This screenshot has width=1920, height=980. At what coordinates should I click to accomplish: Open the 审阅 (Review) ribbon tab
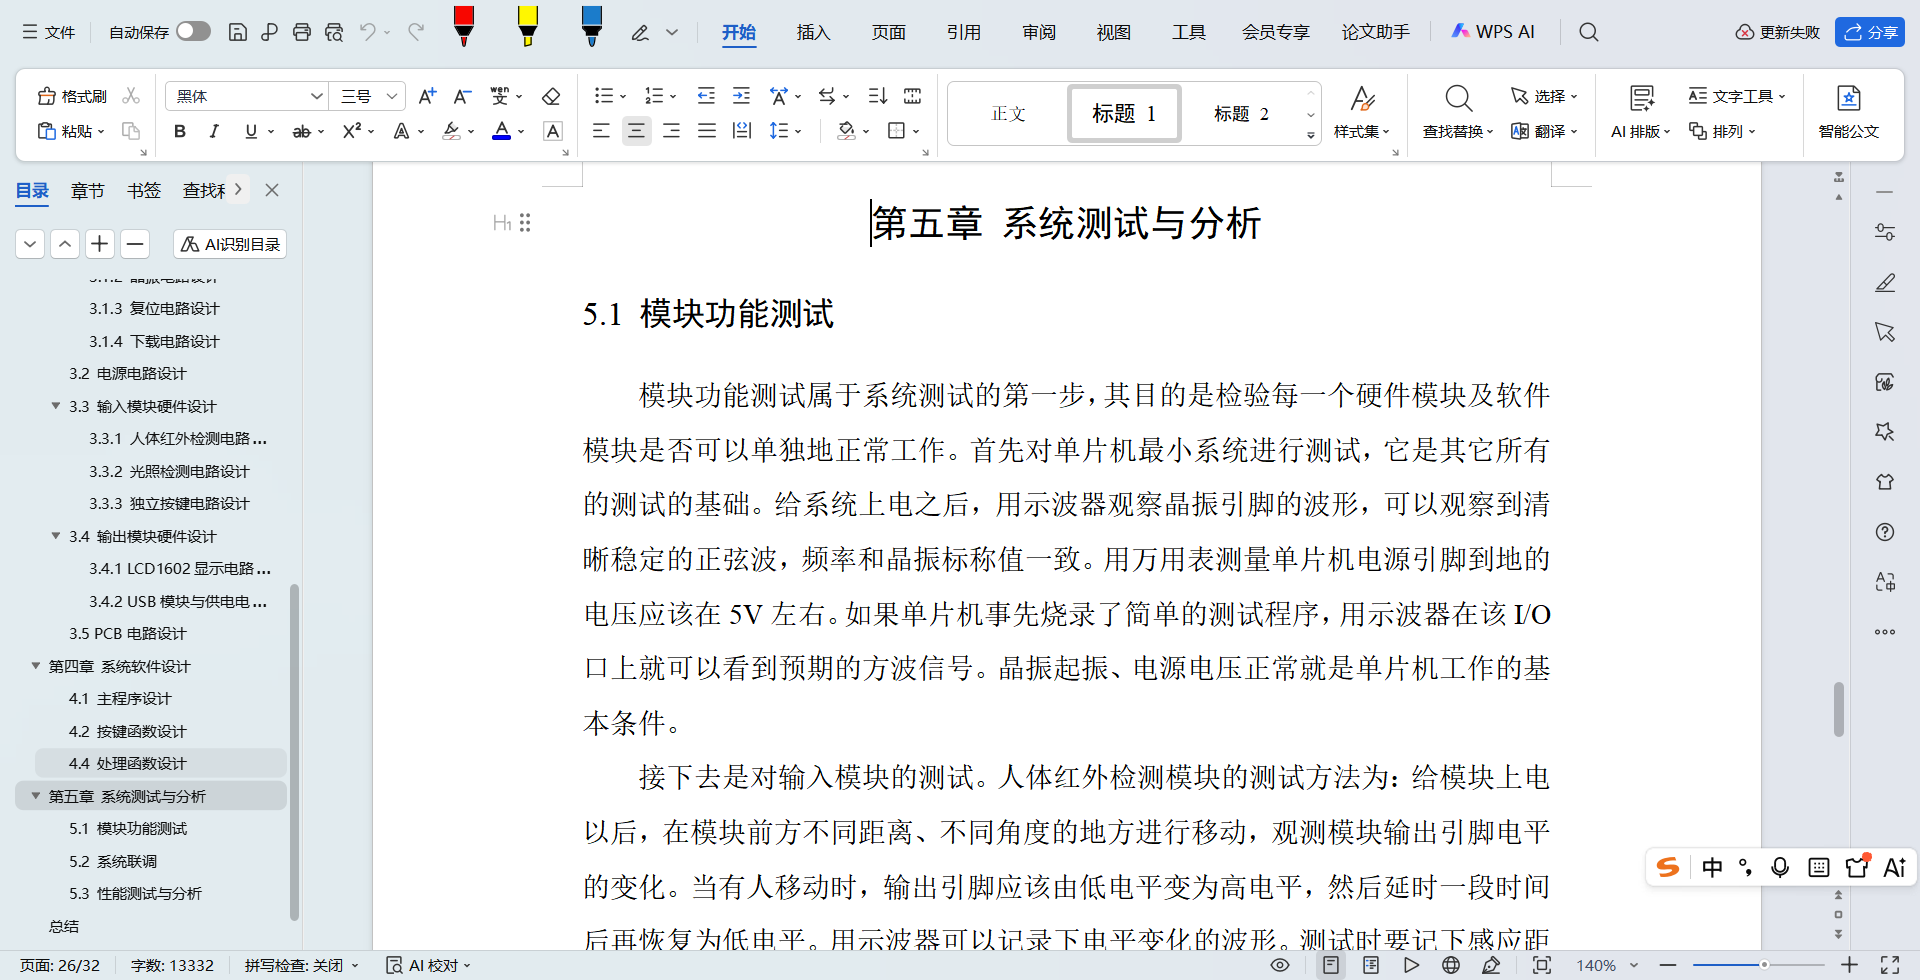tap(1039, 32)
